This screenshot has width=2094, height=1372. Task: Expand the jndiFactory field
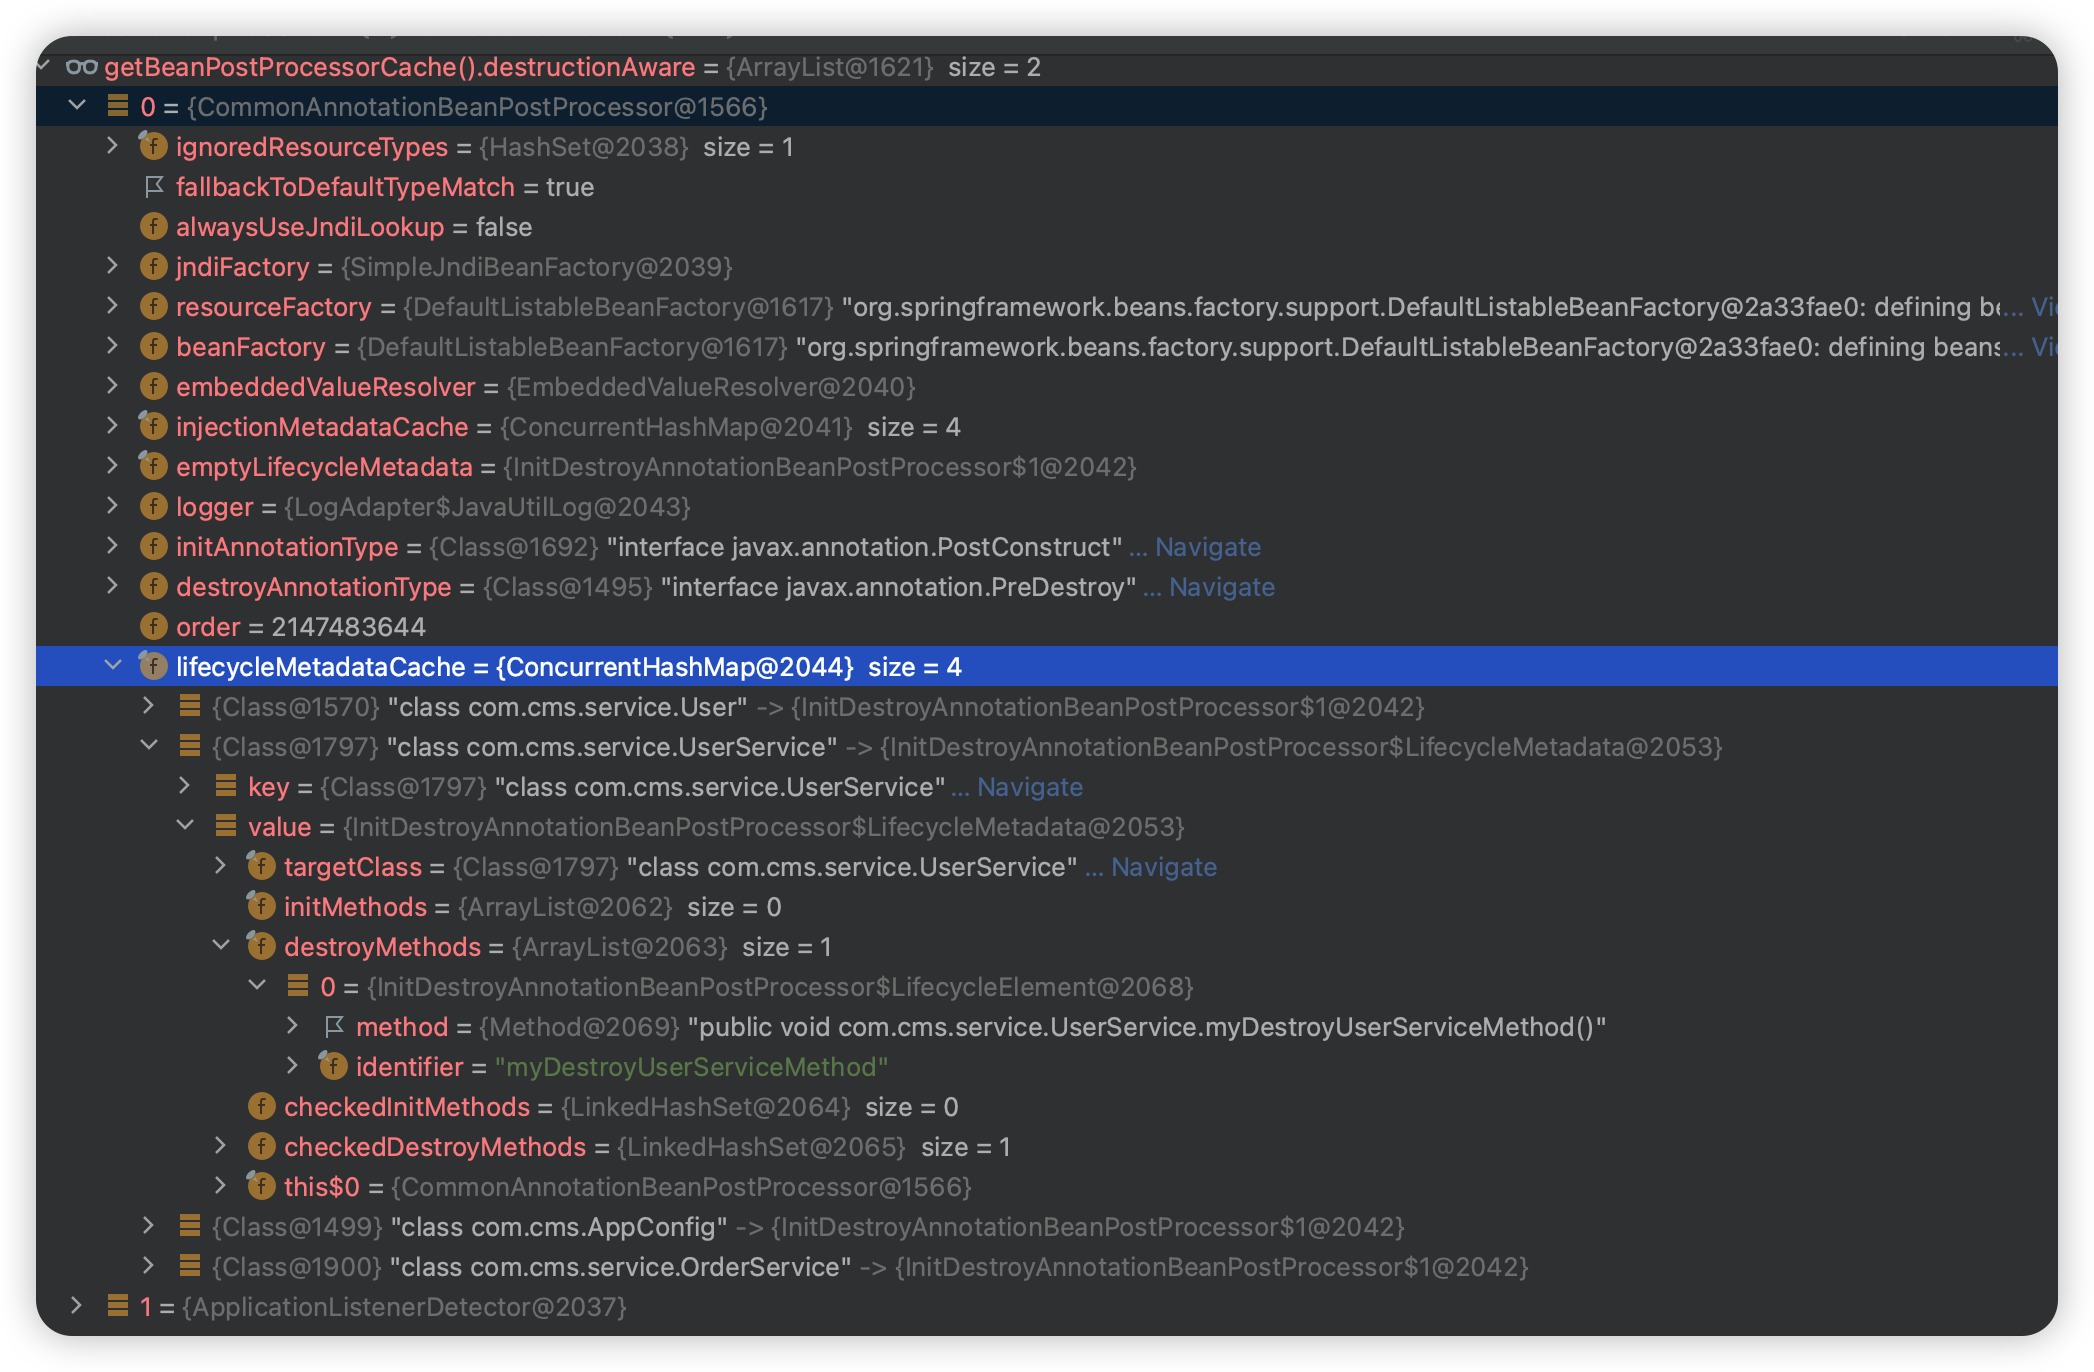[x=113, y=266]
